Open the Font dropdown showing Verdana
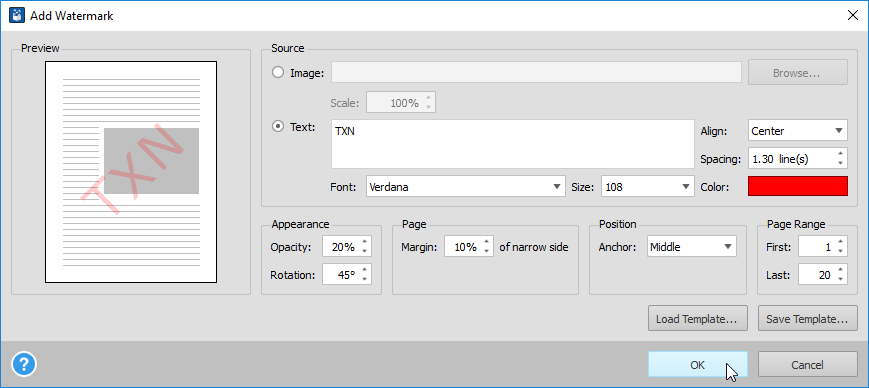This screenshot has width=869, height=388. (x=466, y=187)
